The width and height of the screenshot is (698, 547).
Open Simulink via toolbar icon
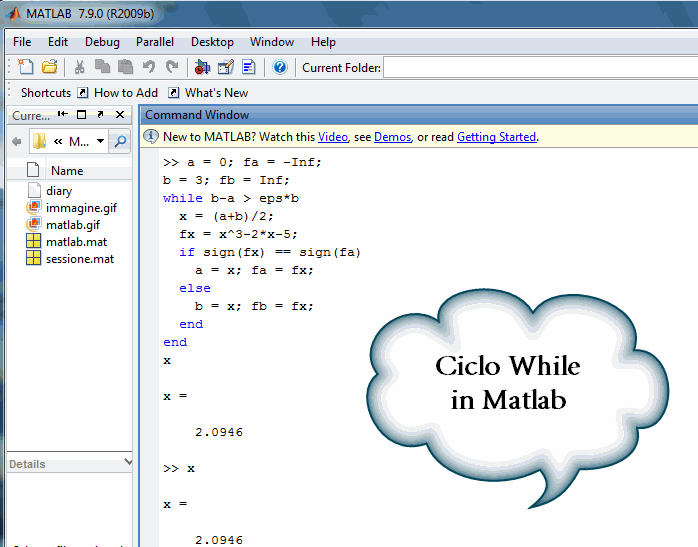coord(202,67)
